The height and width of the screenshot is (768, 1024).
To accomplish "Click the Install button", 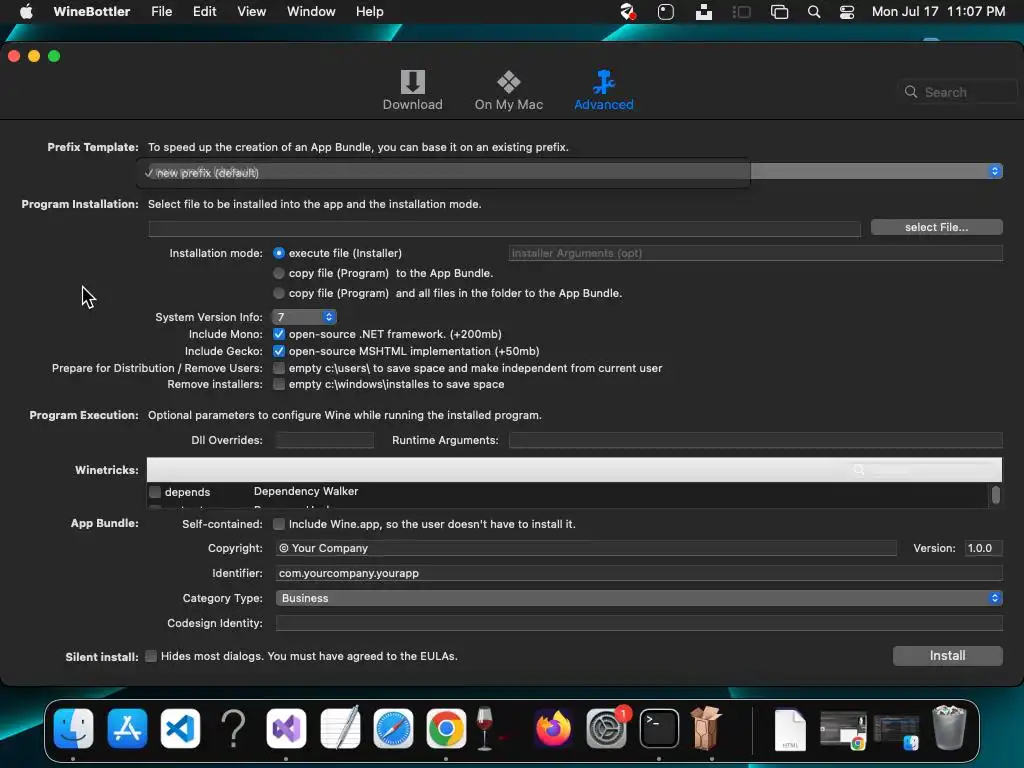I will click(947, 656).
